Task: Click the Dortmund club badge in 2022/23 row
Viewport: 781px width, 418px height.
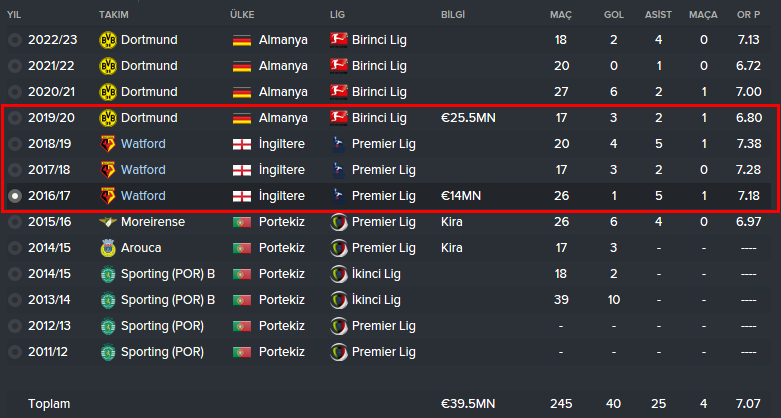Action: point(108,40)
